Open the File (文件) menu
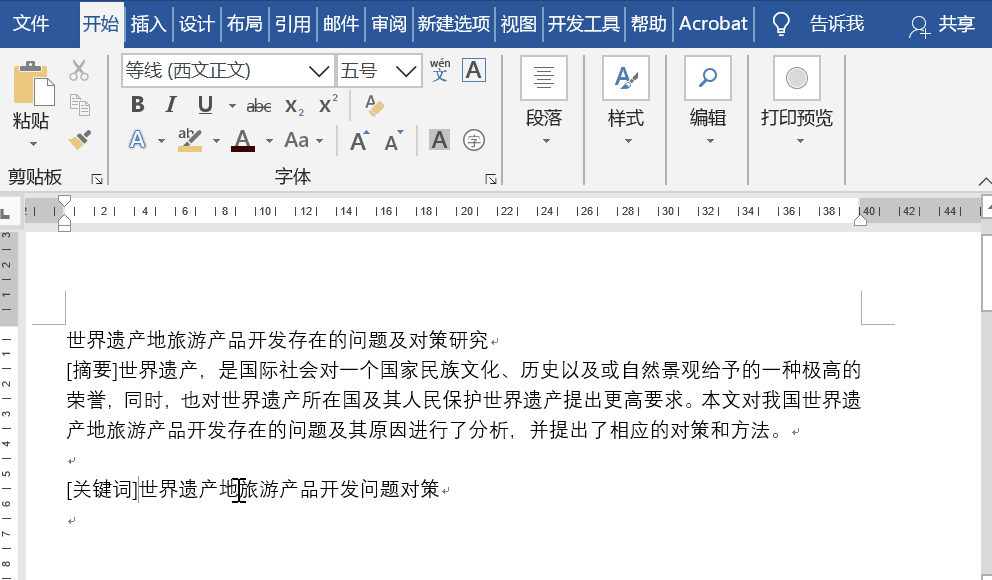 [x=30, y=23]
